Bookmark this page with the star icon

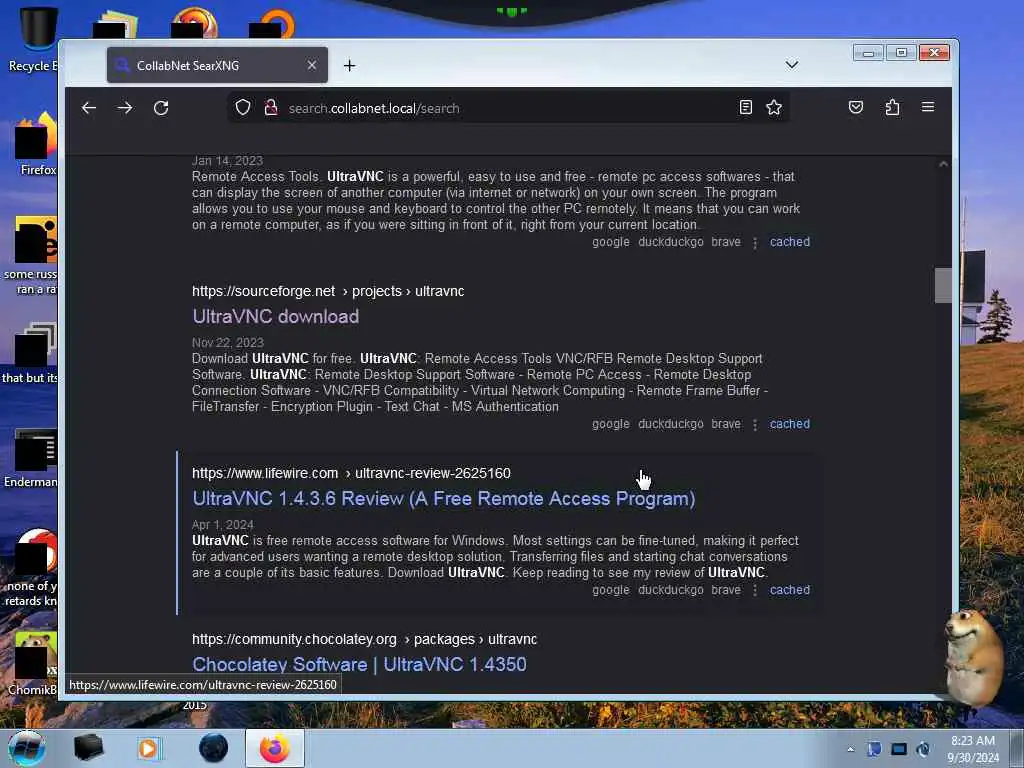click(x=774, y=108)
